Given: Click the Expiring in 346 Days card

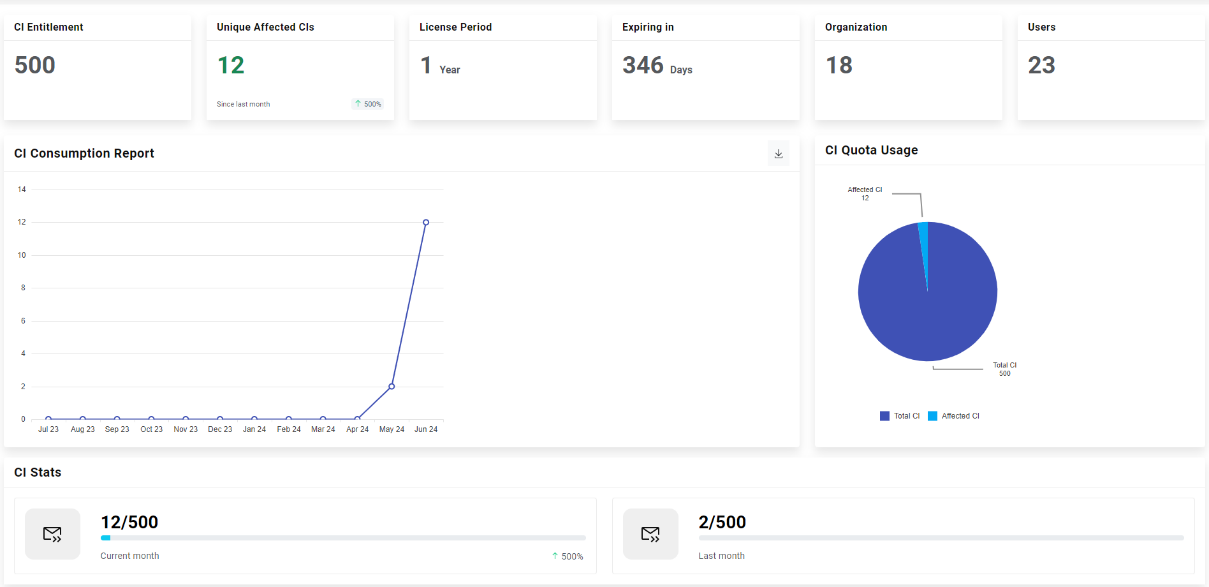Looking at the screenshot, I should pyautogui.click(x=705, y=67).
